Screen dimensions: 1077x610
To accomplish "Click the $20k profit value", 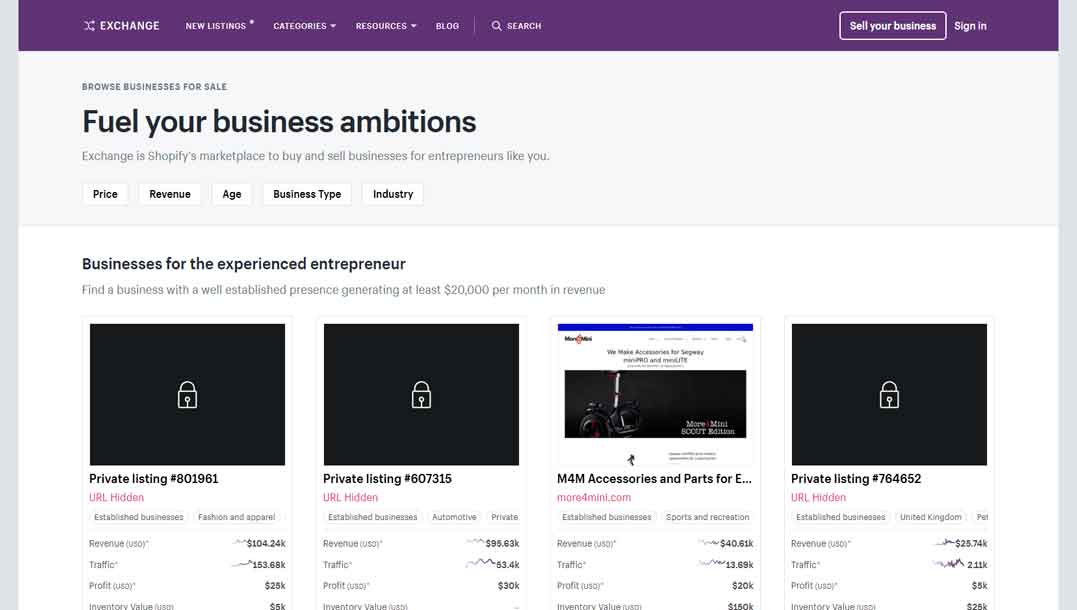I will pyautogui.click(x=742, y=586).
